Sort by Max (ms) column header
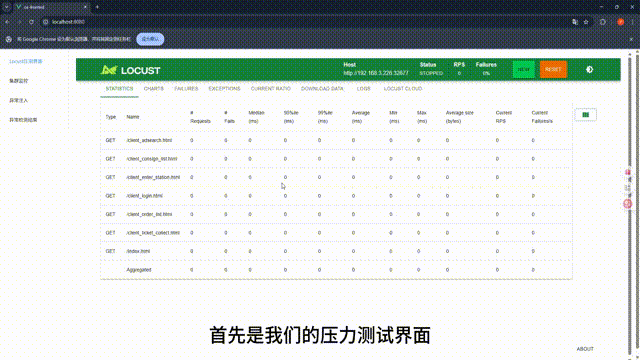 422,117
